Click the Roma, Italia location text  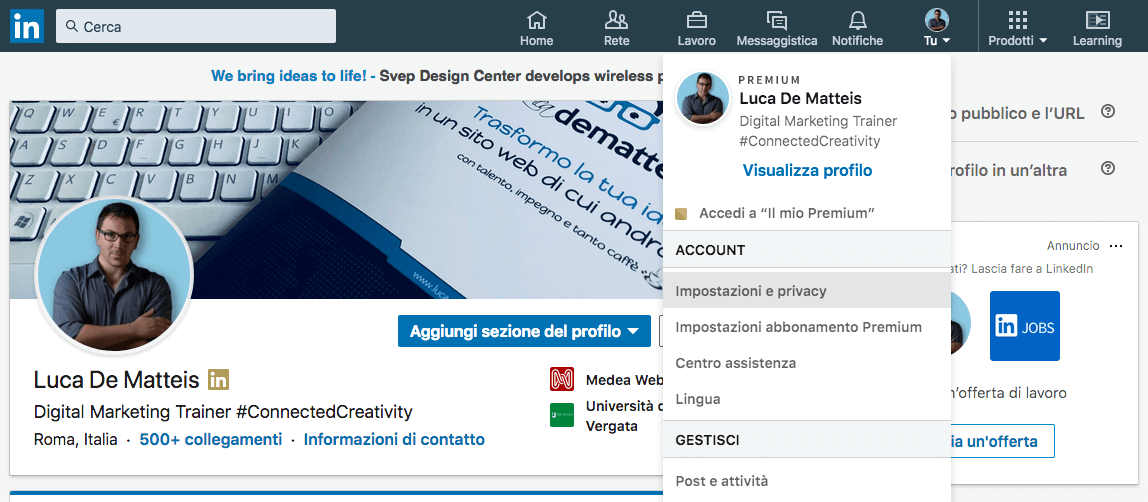coord(75,440)
